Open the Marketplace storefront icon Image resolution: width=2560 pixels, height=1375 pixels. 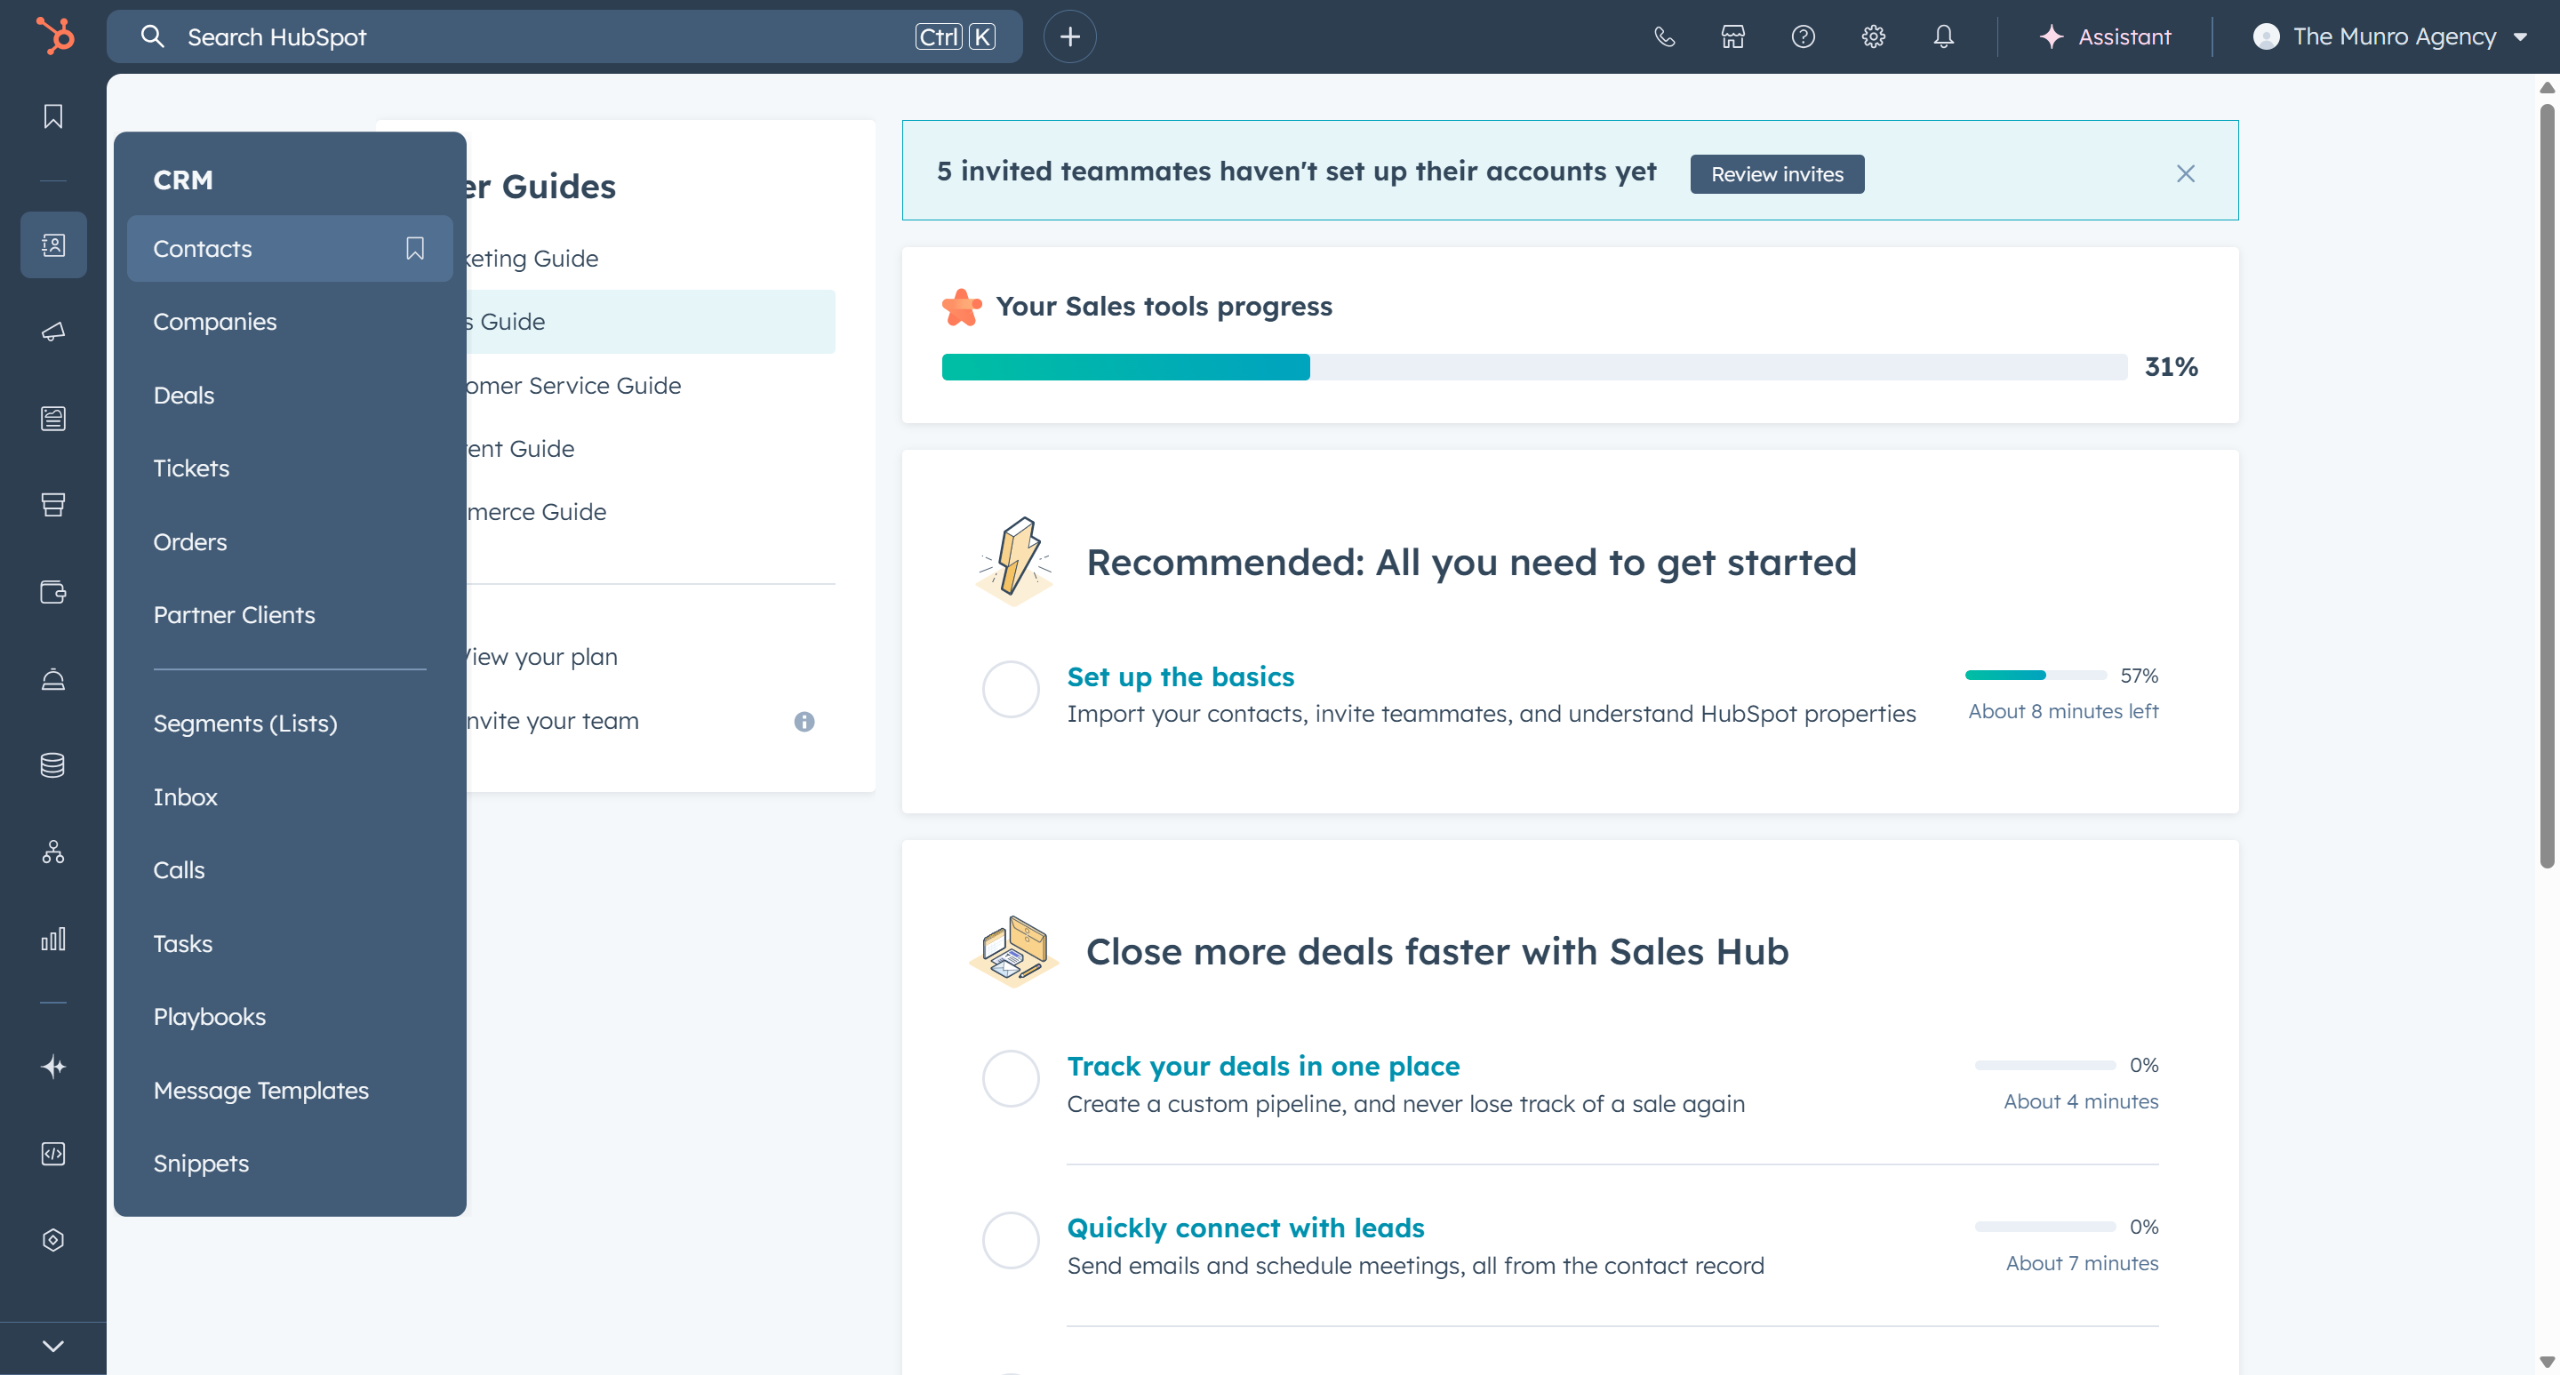(1733, 37)
